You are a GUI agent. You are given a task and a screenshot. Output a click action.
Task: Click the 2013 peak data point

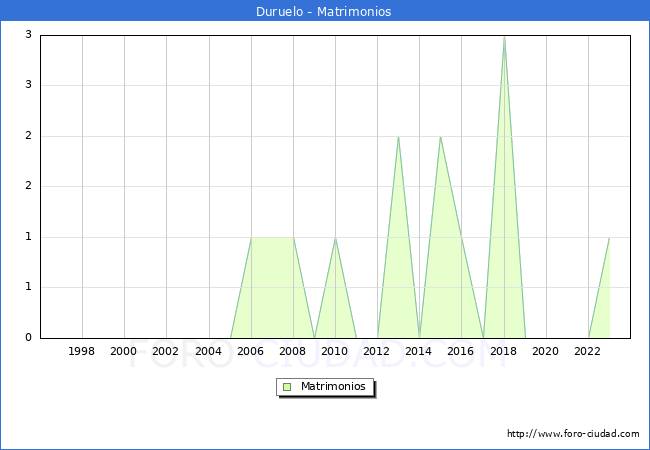(x=398, y=137)
